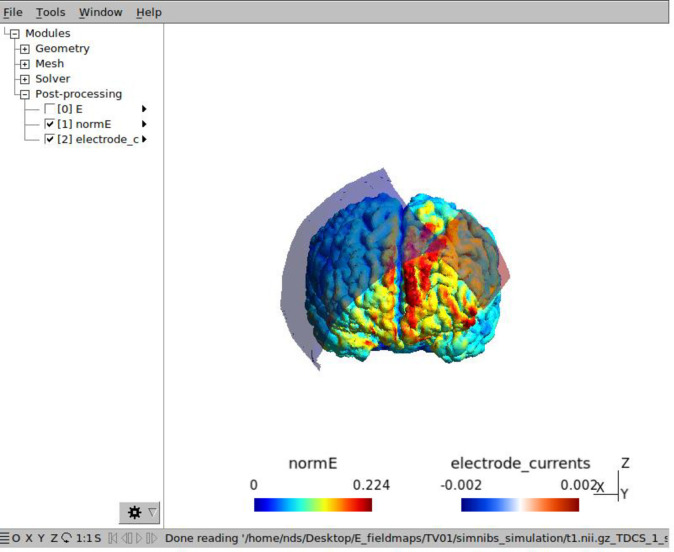The image size is (674, 552).
Task: Open options arrow for [0] E
Action: pos(144,109)
